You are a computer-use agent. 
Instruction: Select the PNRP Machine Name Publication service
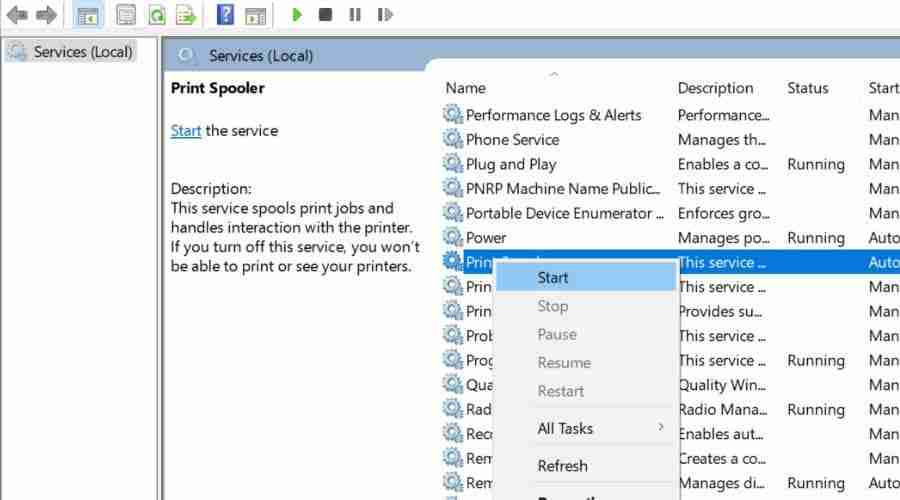(562, 189)
